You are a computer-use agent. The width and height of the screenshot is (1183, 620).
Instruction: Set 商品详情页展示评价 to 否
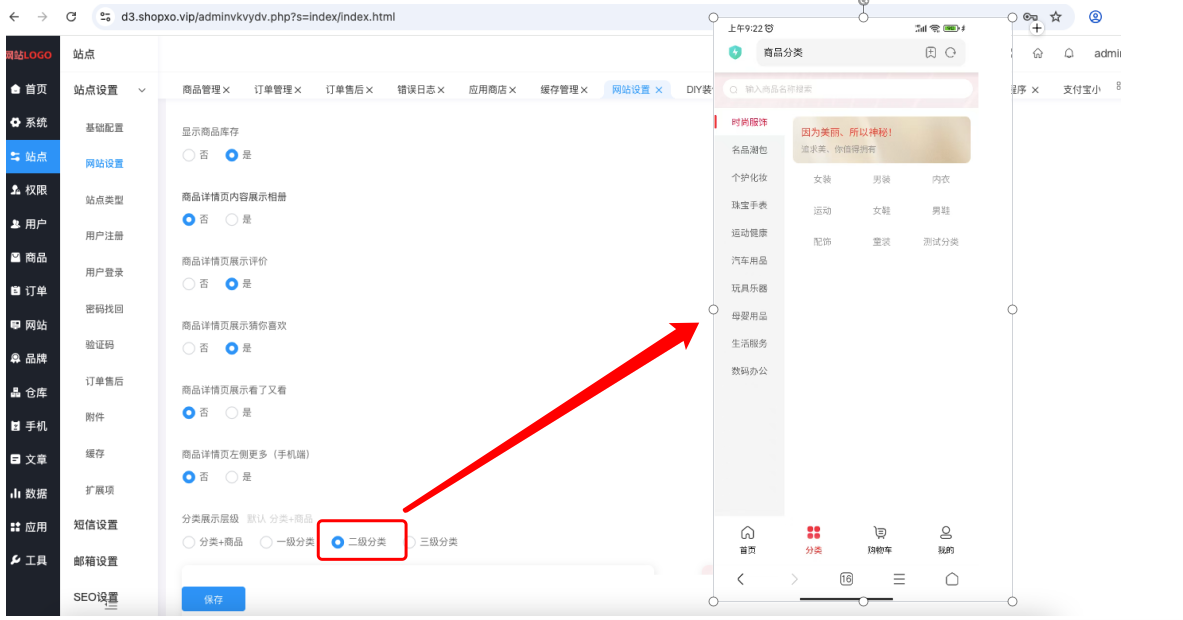[x=189, y=284]
